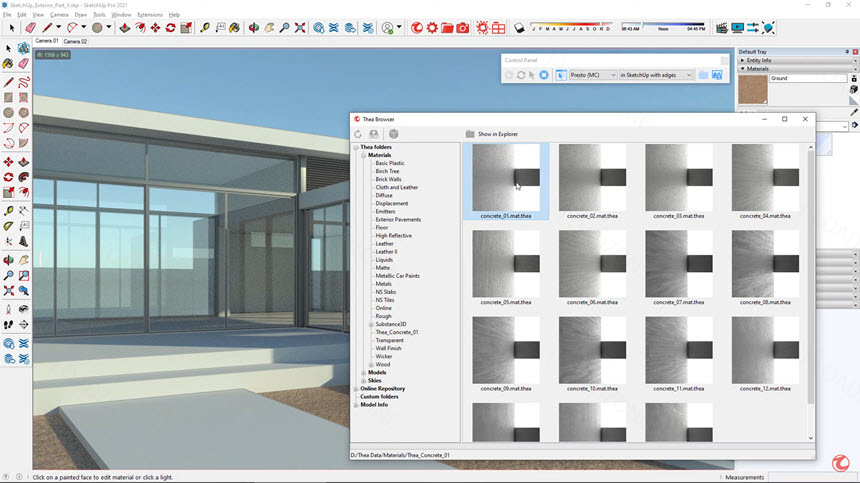Open 3D Warehouse from top toolbar
The width and height of the screenshot is (860, 483).
click(x=319, y=27)
